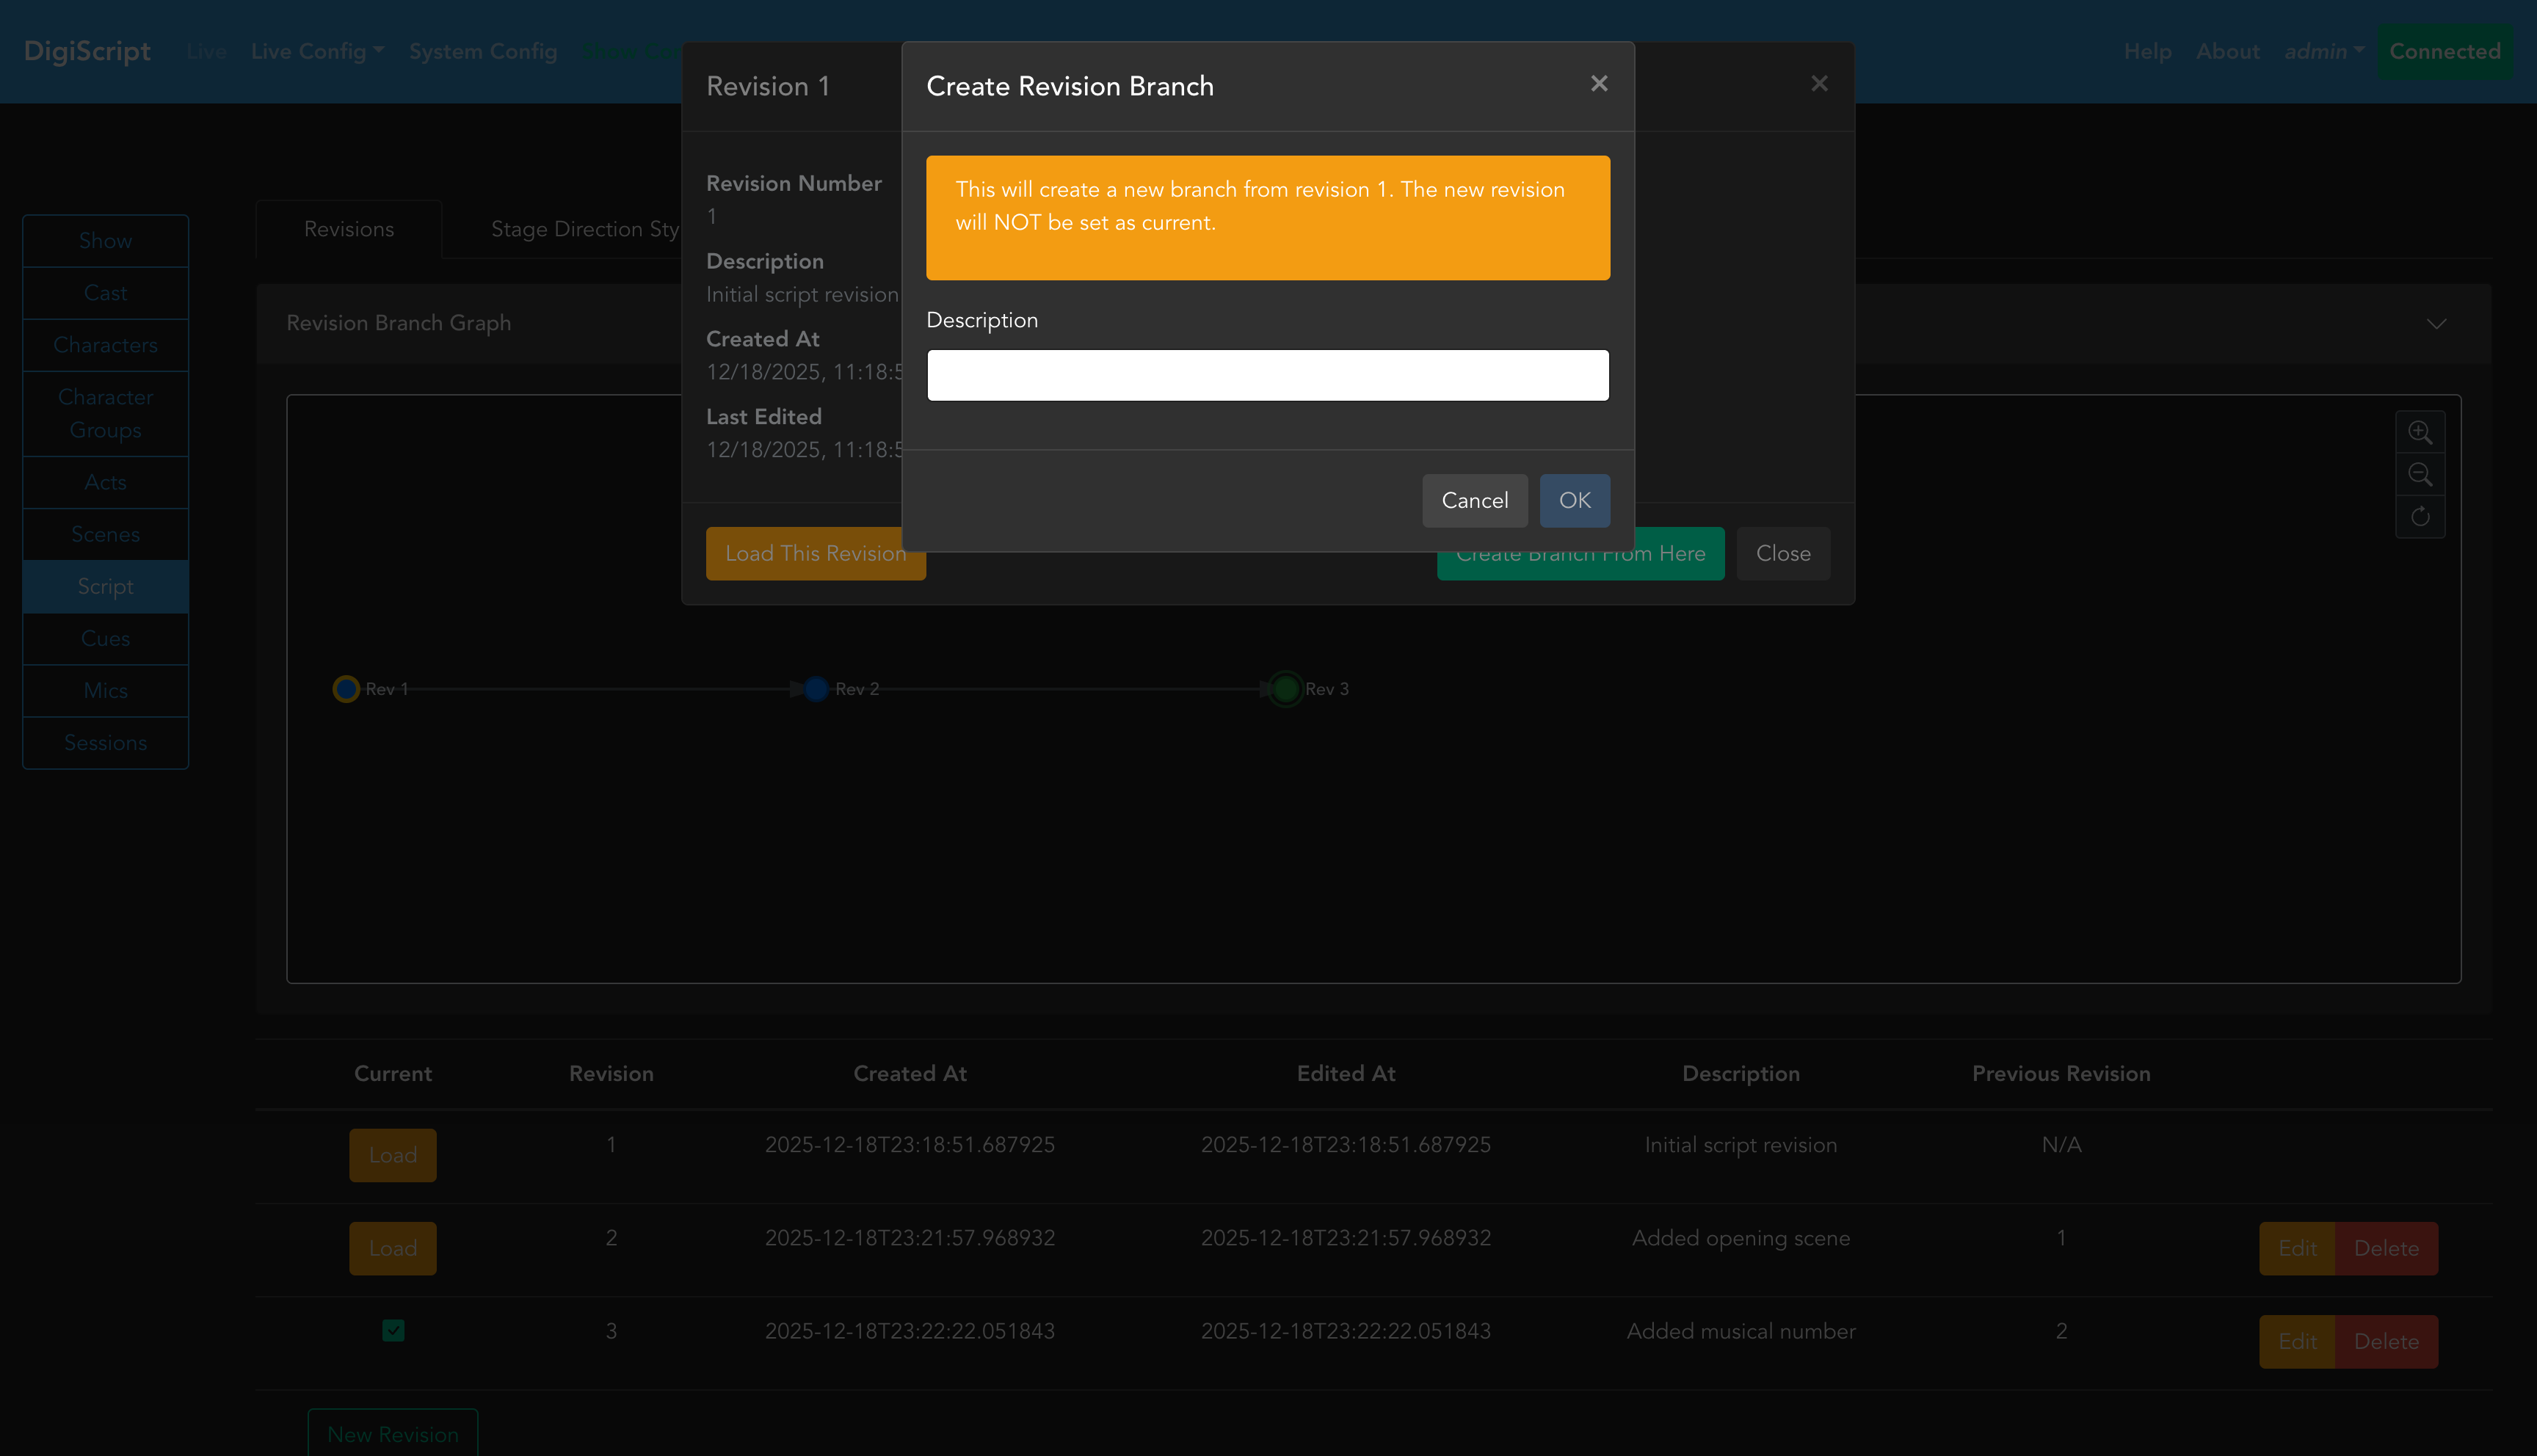Open the Live Config dropdown
Screen dimensions: 2537x1456
point(317,51)
